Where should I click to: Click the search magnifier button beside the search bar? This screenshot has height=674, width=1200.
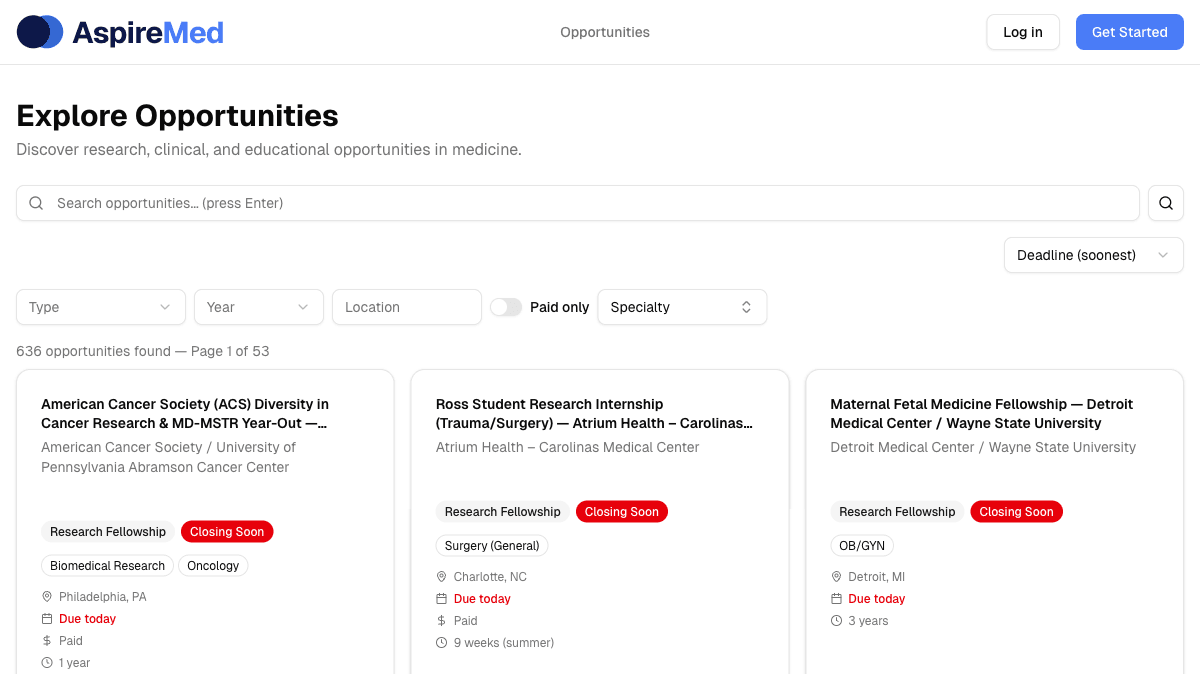pyautogui.click(x=1165, y=202)
